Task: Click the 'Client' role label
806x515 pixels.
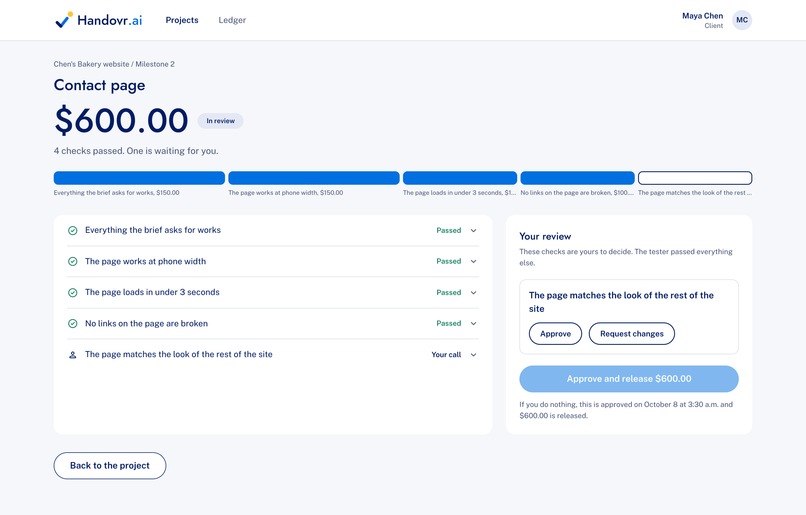Action: point(713,26)
